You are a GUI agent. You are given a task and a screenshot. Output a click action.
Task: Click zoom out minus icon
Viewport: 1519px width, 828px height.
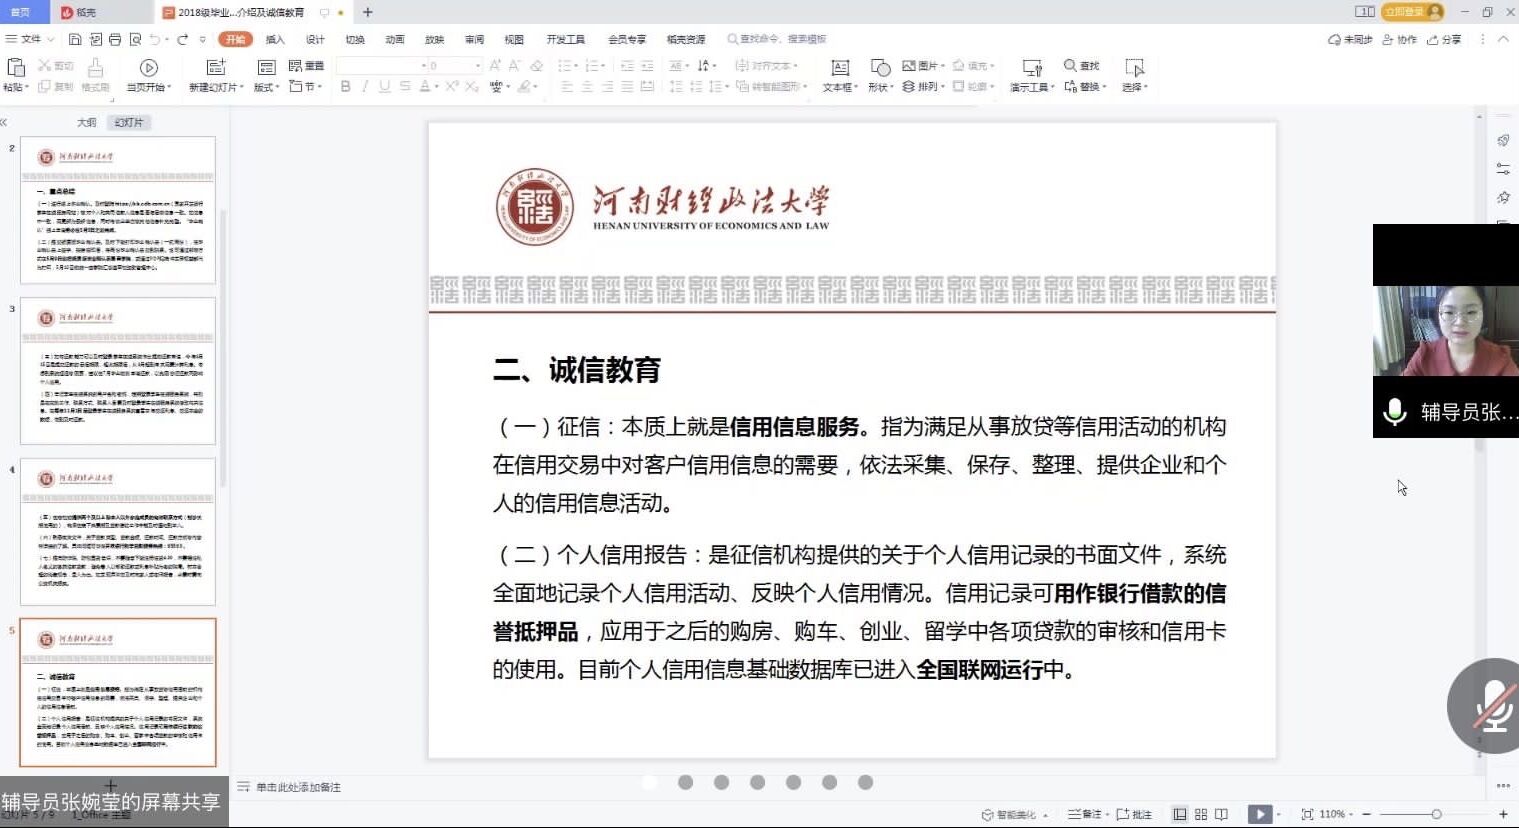1367,814
